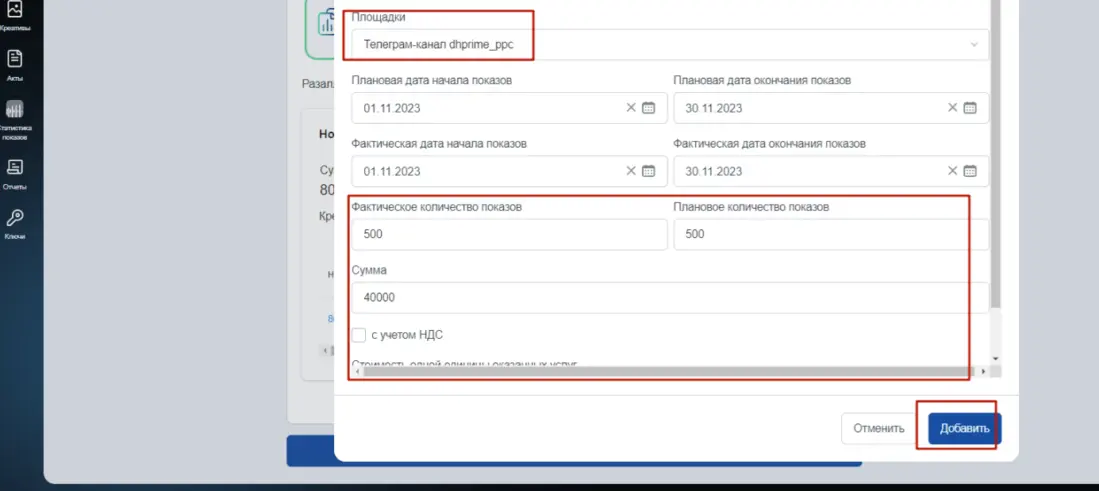Click the horizontal scrollbar left arrow
Image resolution: width=1099 pixels, height=491 pixels.
pos(357,371)
